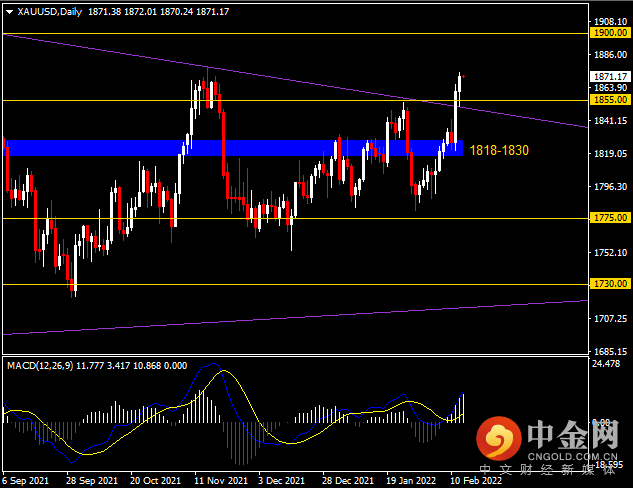Click the orange CNGOLD logo icon
This screenshot has height=488, width=633.
[499, 438]
